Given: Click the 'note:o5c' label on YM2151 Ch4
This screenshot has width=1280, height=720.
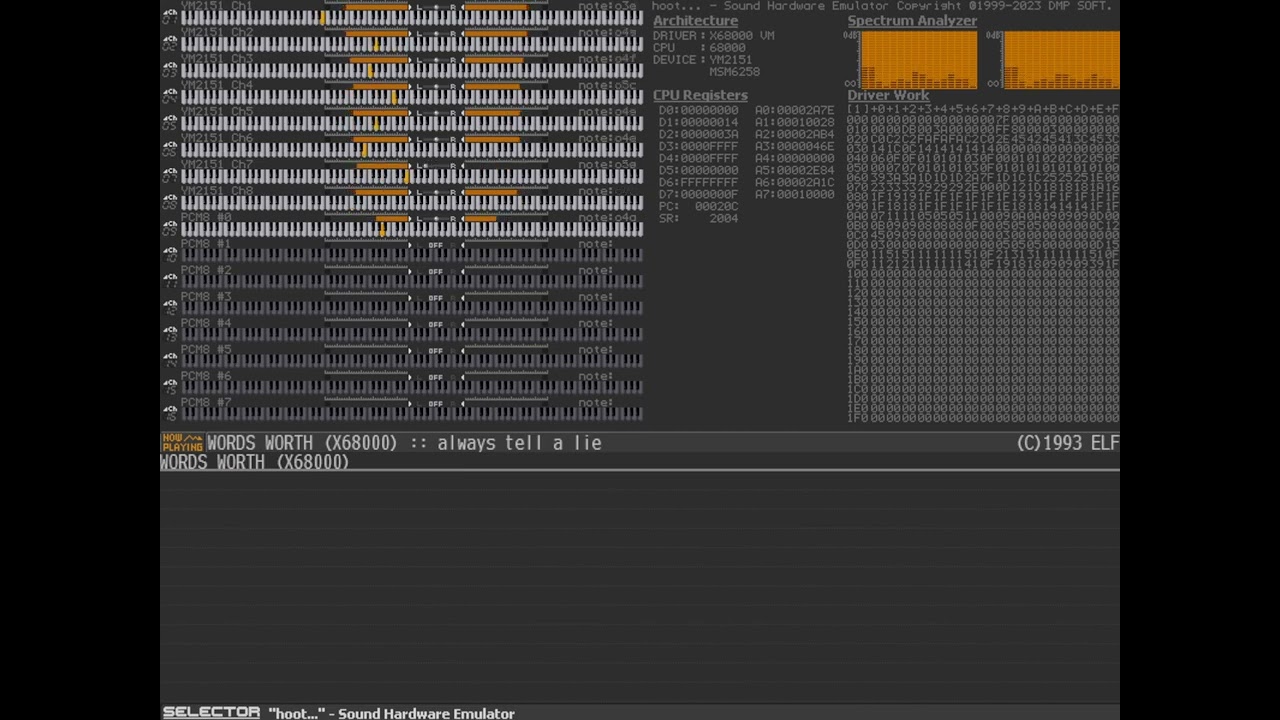Looking at the screenshot, I should click(x=607, y=85).
